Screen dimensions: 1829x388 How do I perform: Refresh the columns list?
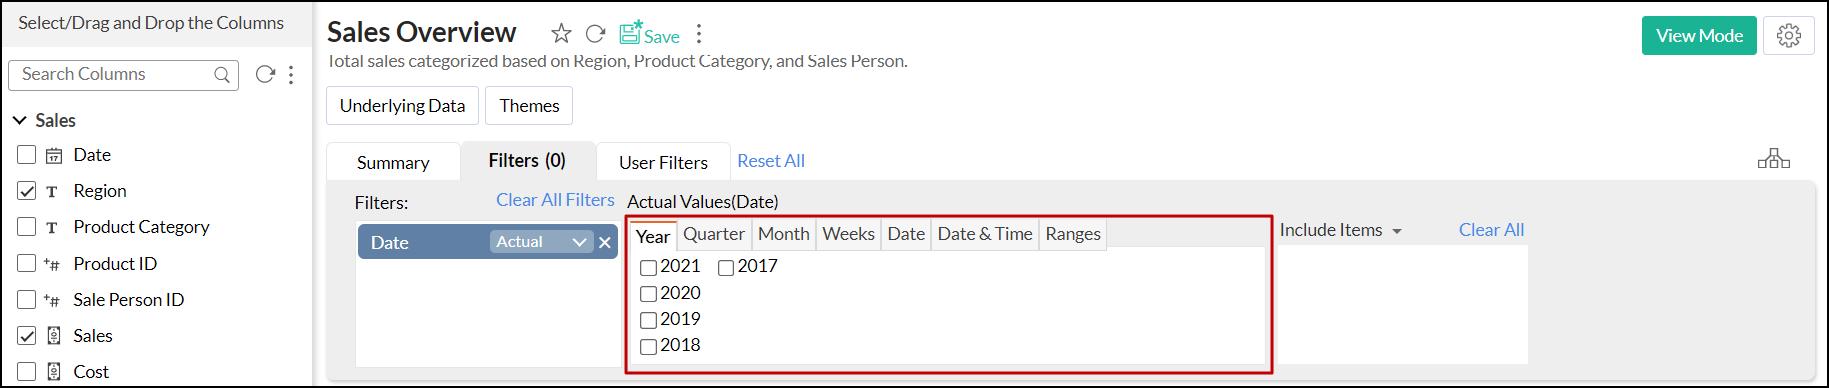pyautogui.click(x=265, y=74)
